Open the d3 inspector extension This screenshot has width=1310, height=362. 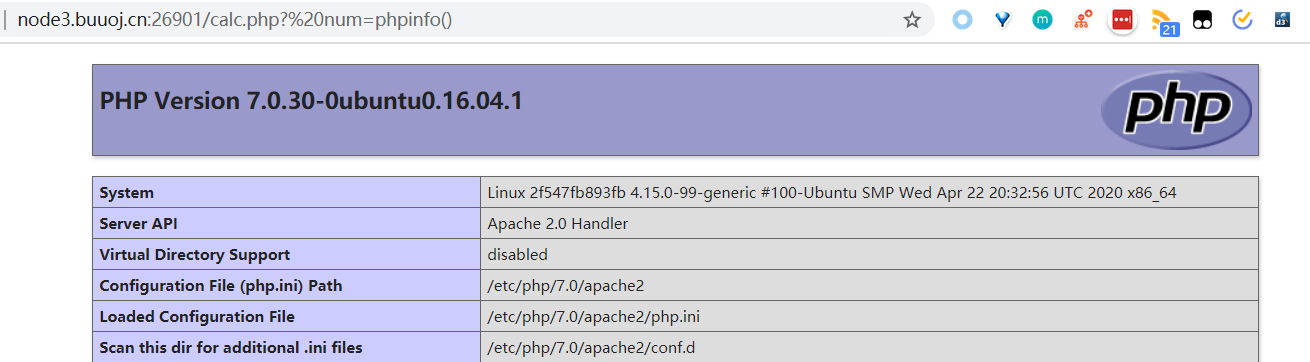[1282, 19]
